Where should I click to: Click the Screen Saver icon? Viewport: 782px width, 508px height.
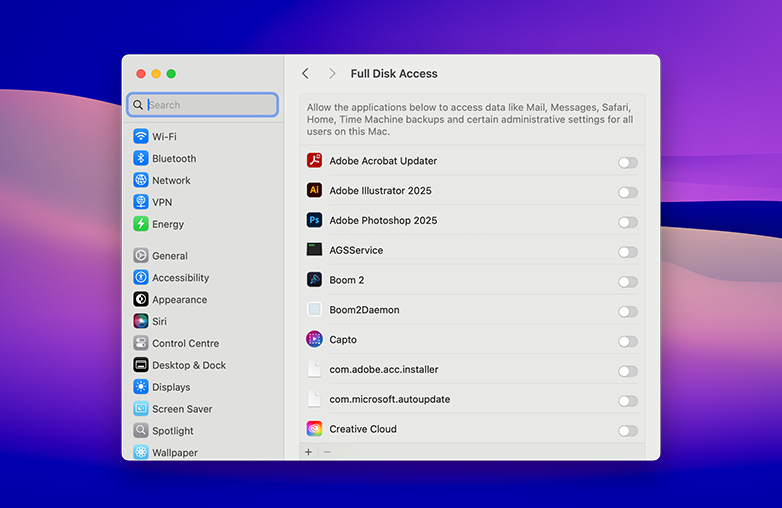pos(141,409)
